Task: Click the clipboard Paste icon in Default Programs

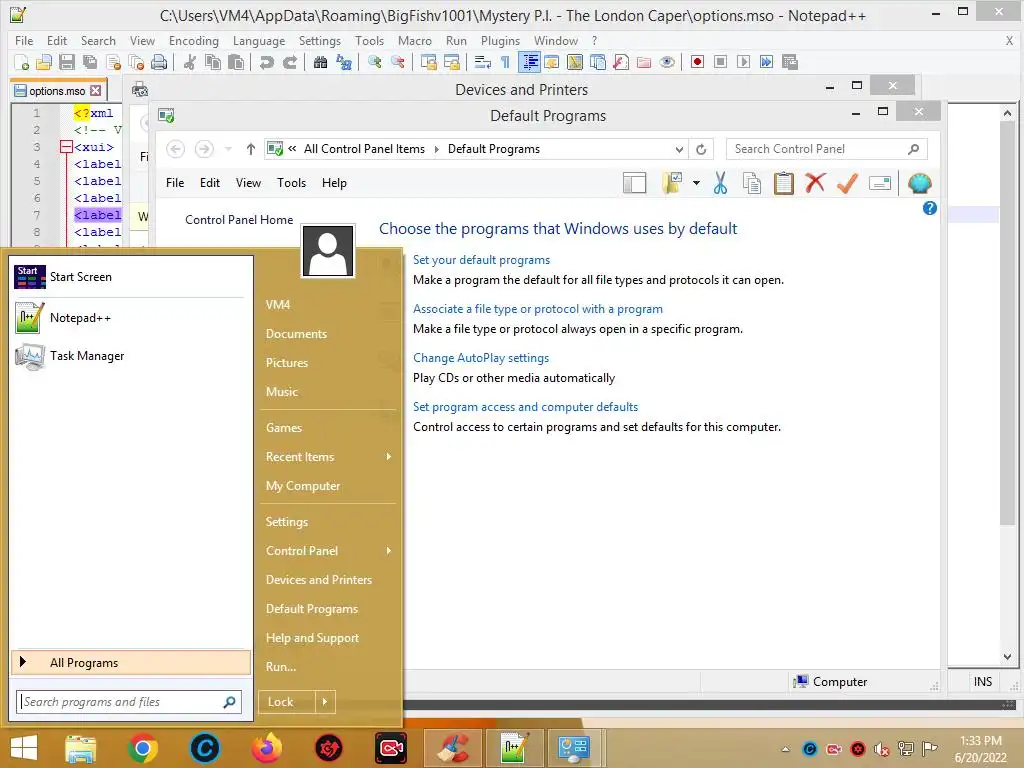Action: 784,184
